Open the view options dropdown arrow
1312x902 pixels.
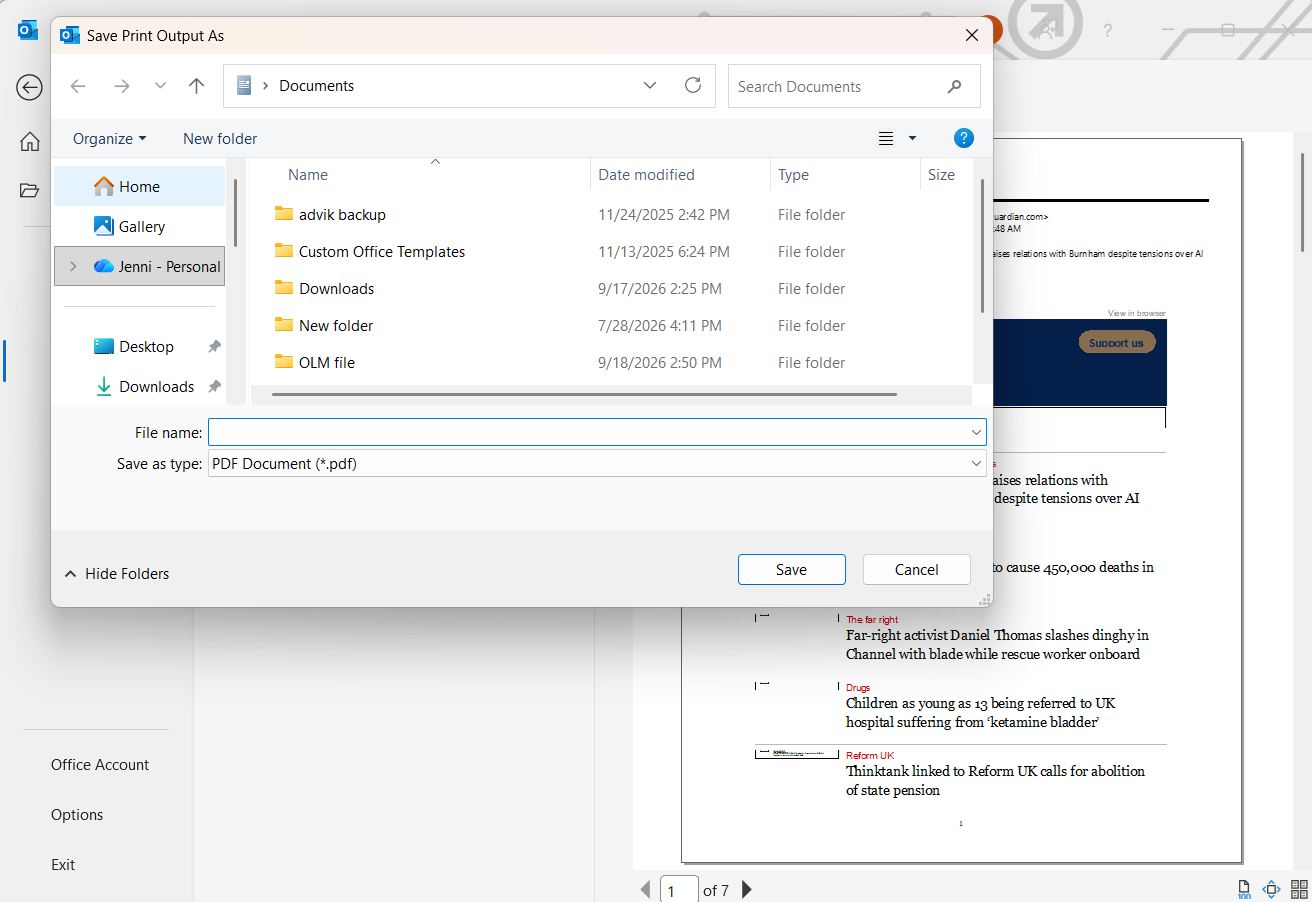click(912, 139)
